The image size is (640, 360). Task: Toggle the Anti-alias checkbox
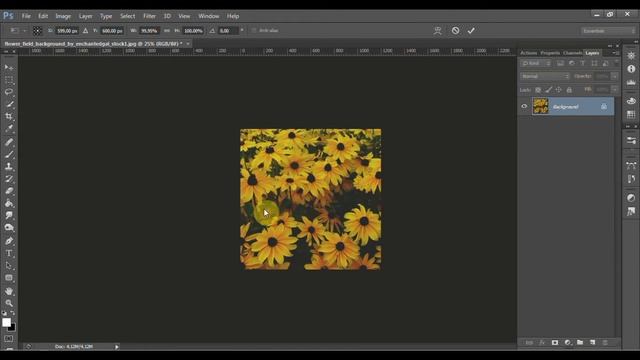pyautogui.click(x=254, y=31)
